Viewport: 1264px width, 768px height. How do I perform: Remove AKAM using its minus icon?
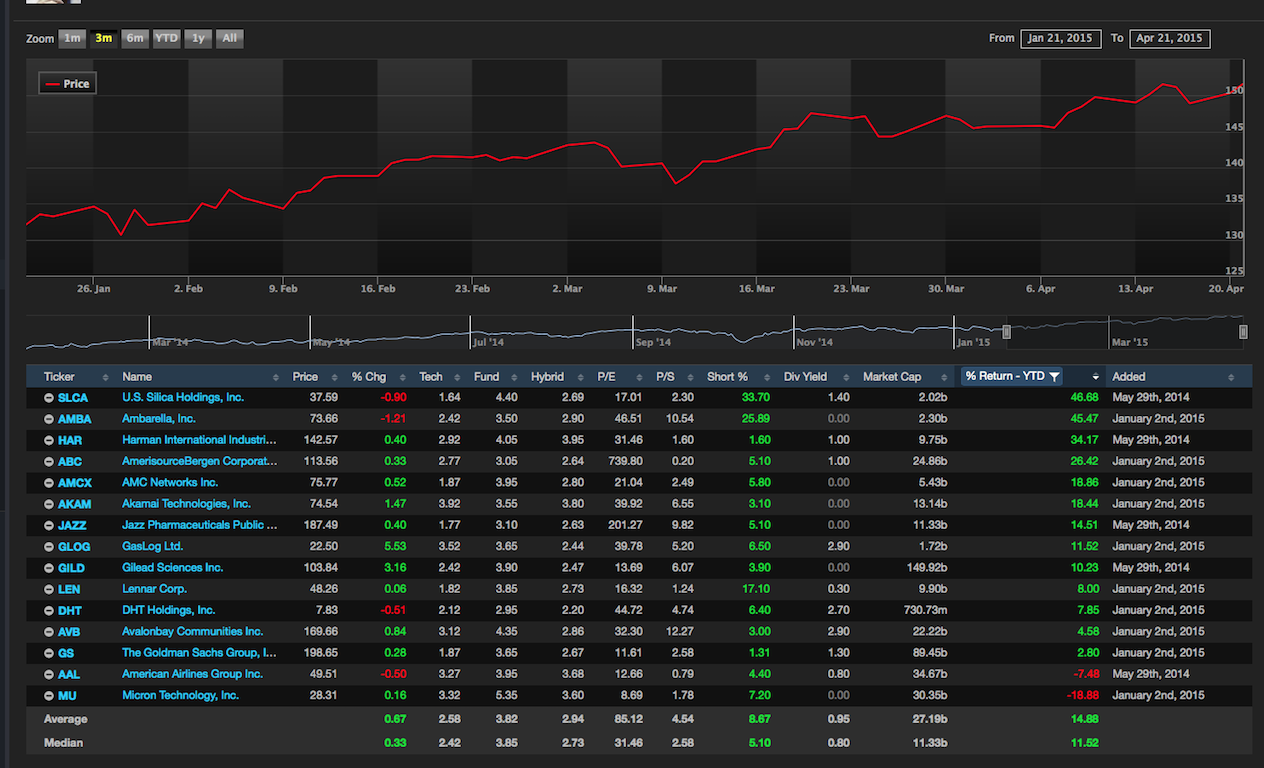49,504
